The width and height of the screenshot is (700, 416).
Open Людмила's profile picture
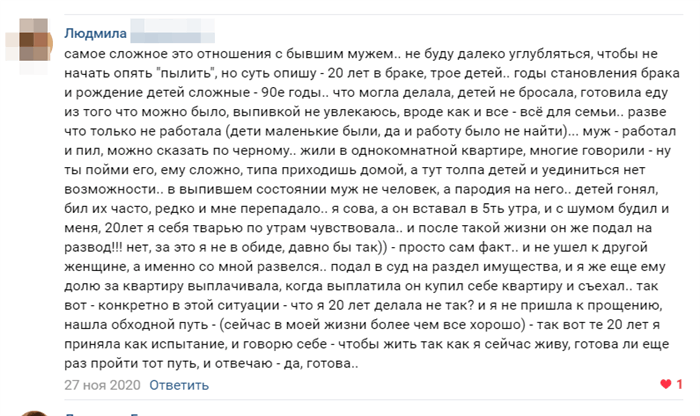pyautogui.click(x=29, y=43)
